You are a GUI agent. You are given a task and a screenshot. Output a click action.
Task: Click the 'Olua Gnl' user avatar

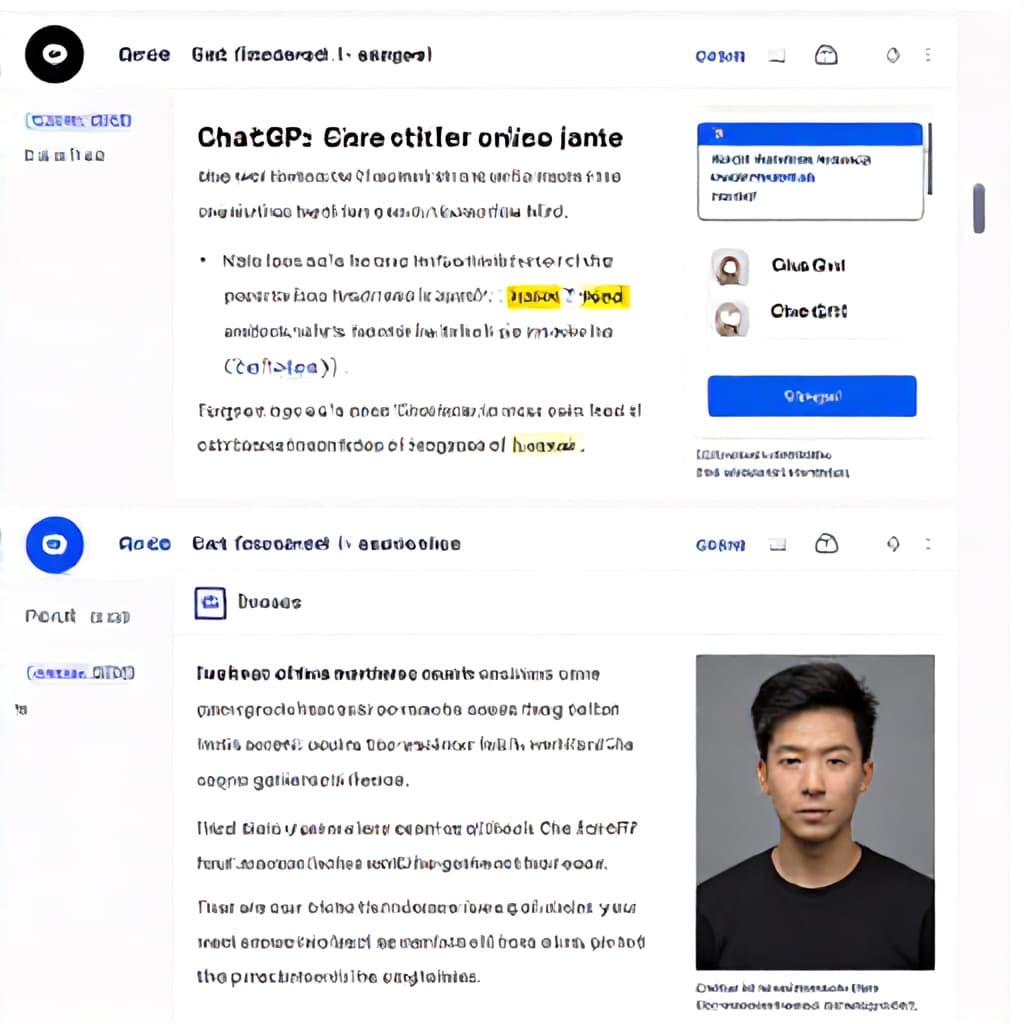point(729,266)
